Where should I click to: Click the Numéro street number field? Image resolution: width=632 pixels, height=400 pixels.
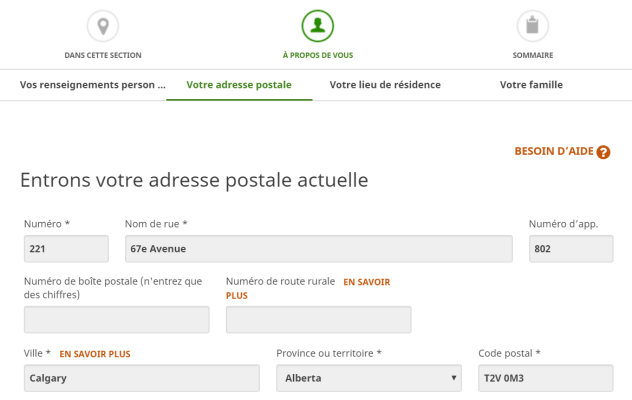pos(66,249)
